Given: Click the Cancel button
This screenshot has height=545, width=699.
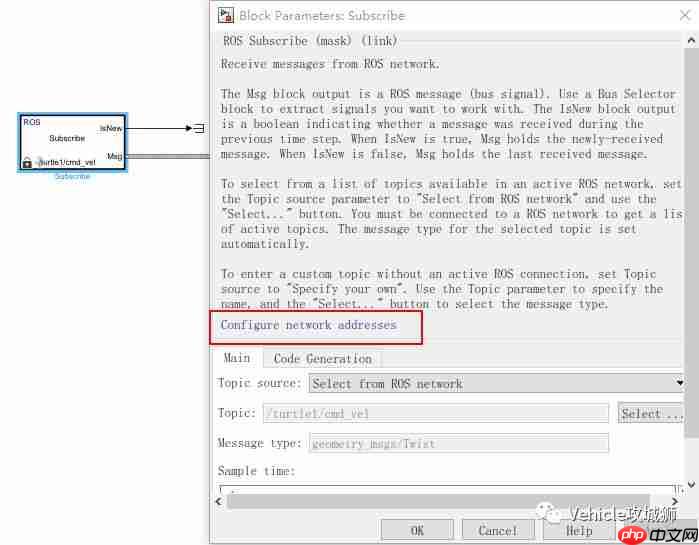Looking at the screenshot, I should tap(498, 531).
